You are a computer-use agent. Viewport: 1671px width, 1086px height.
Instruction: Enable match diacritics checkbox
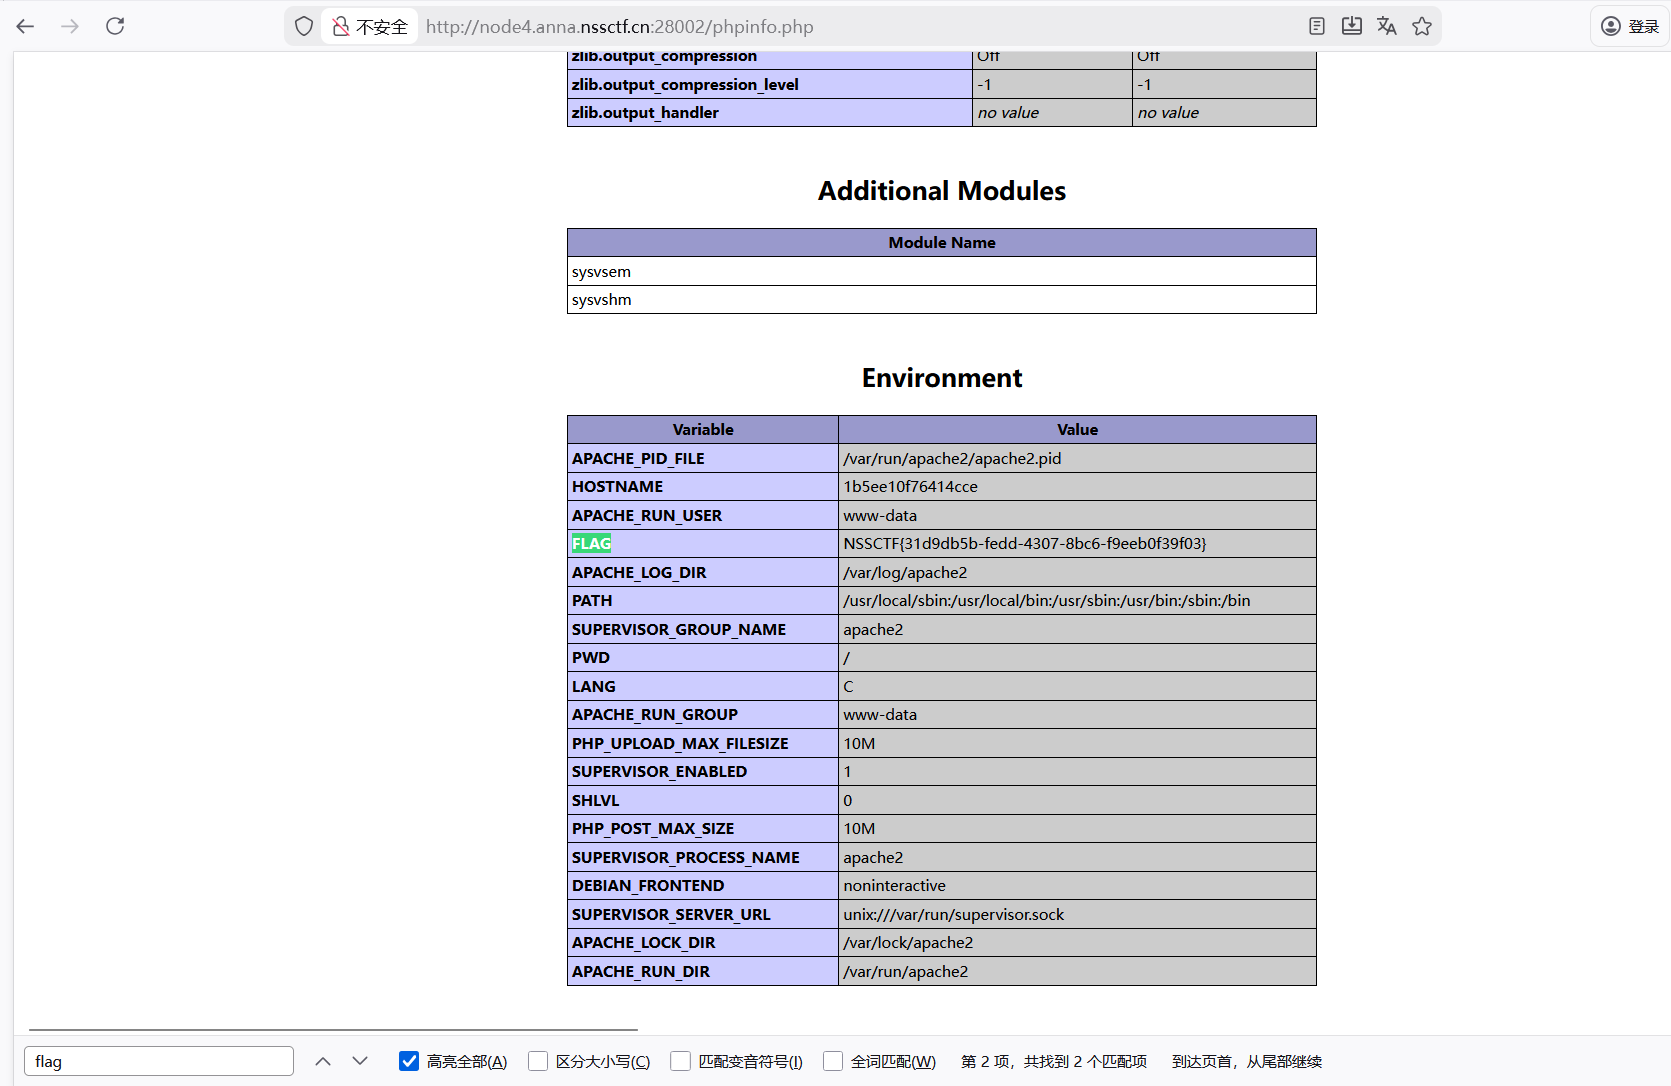pos(681,1061)
